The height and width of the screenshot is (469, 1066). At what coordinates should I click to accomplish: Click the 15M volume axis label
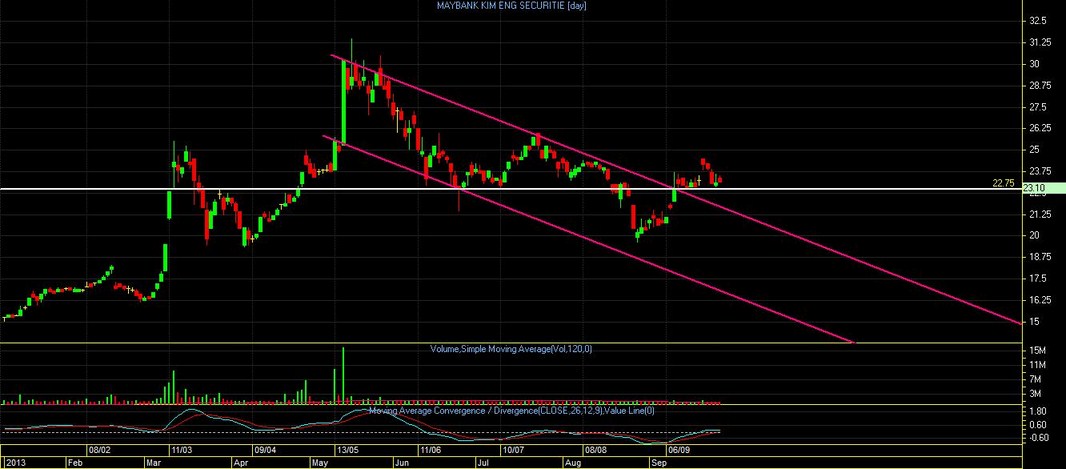pos(1037,351)
